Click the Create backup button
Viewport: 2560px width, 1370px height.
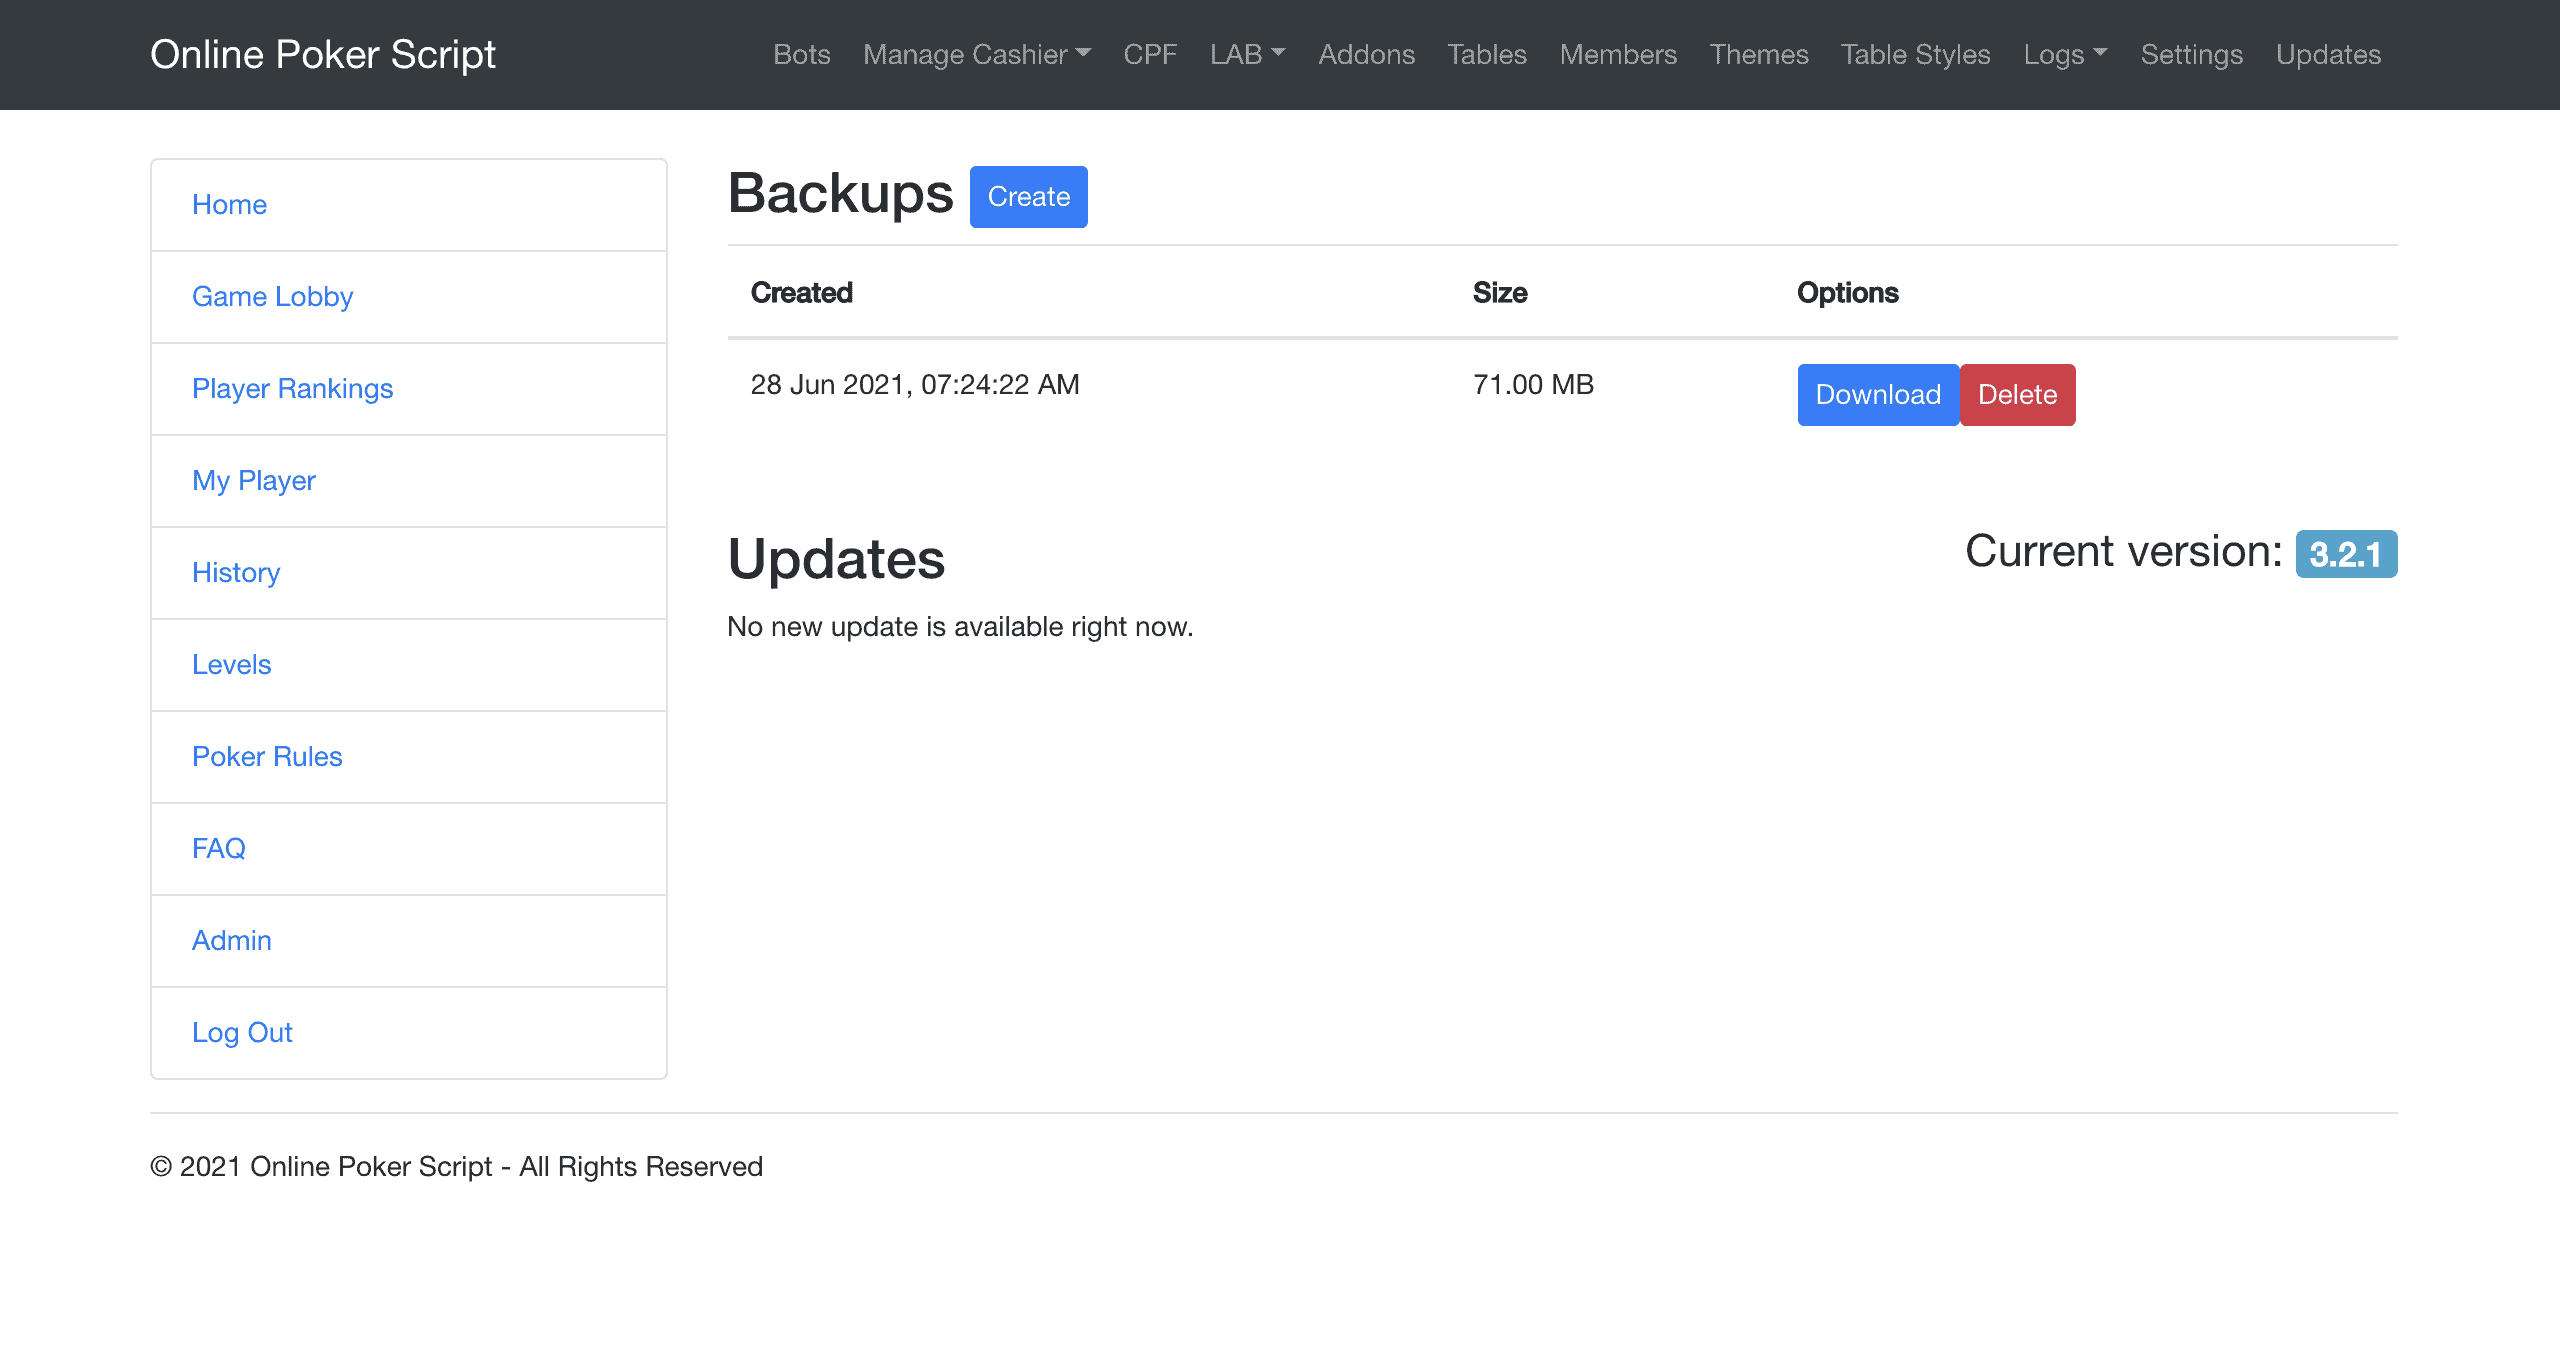[1028, 197]
